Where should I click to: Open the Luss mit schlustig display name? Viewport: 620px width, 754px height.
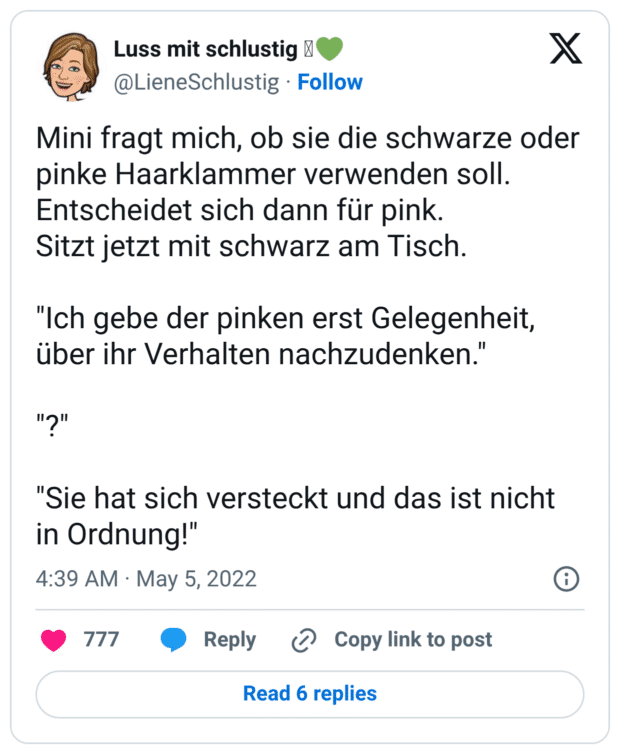click(206, 50)
